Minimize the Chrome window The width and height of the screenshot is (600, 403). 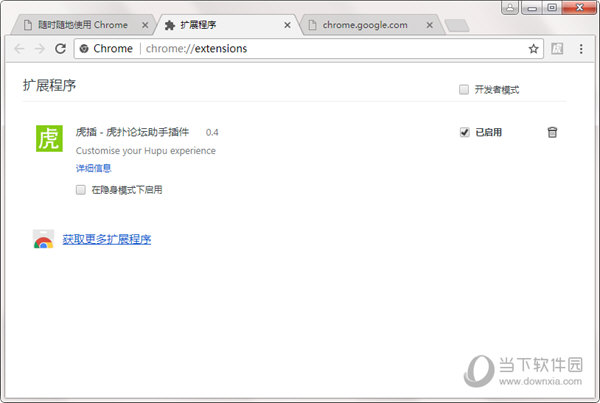tap(532, 7)
